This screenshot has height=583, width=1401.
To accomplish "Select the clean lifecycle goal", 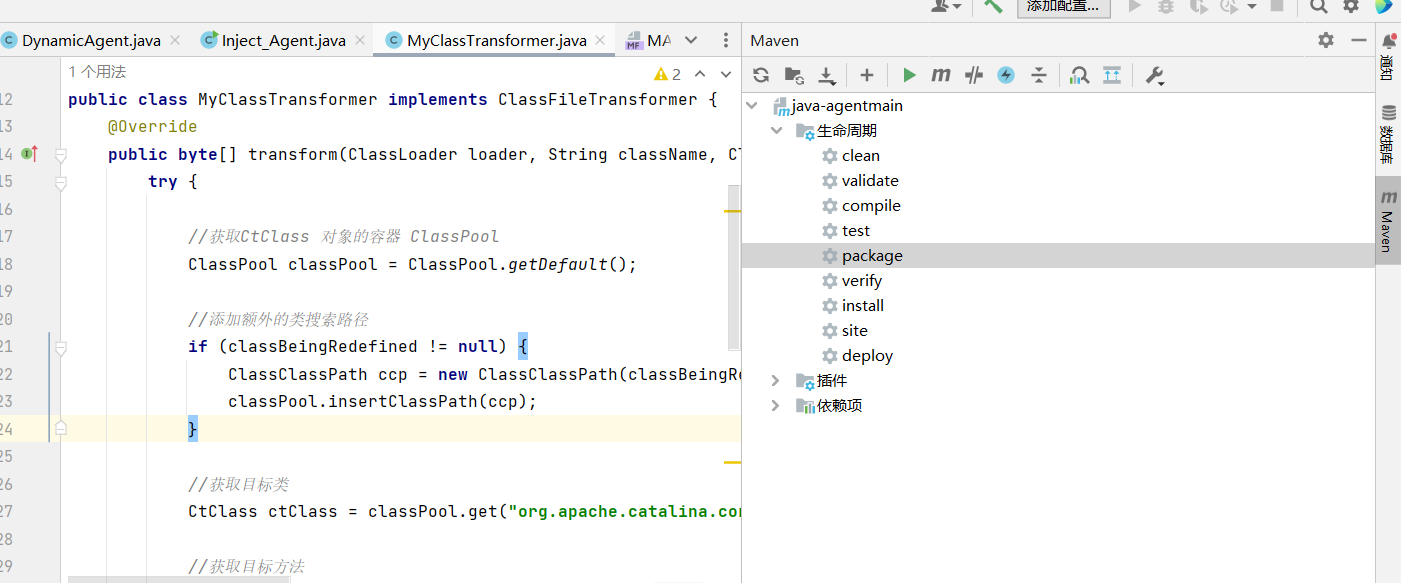I will click(860, 156).
